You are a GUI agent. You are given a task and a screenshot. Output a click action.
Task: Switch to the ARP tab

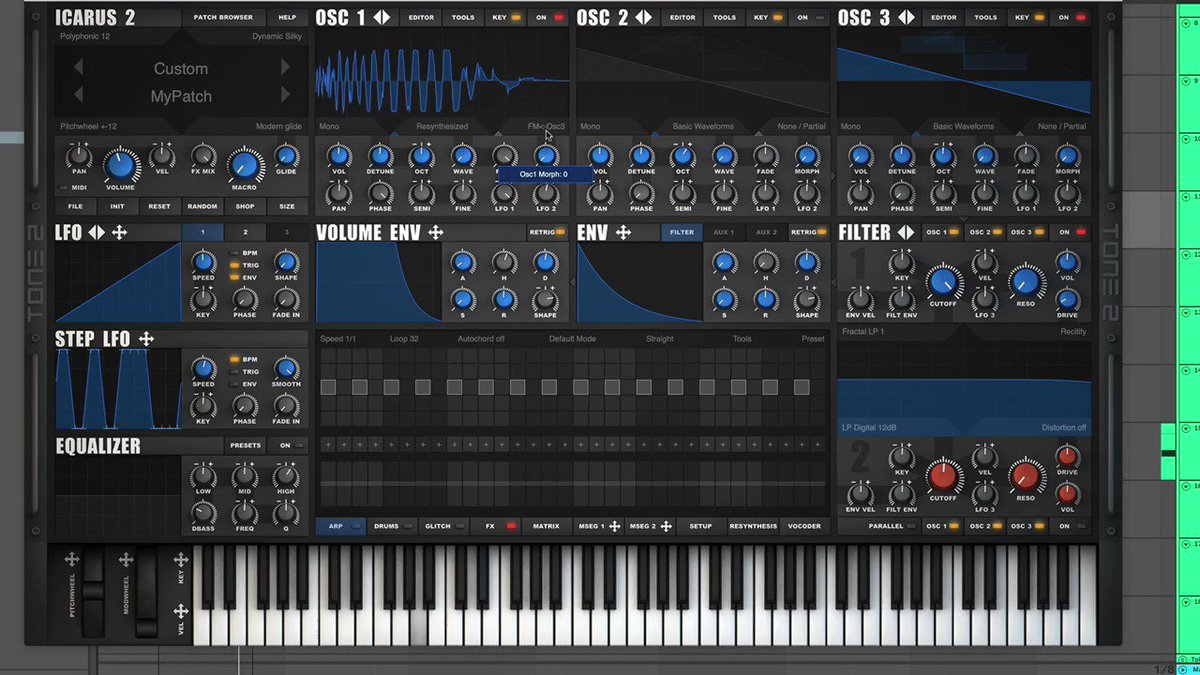pos(340,526)
